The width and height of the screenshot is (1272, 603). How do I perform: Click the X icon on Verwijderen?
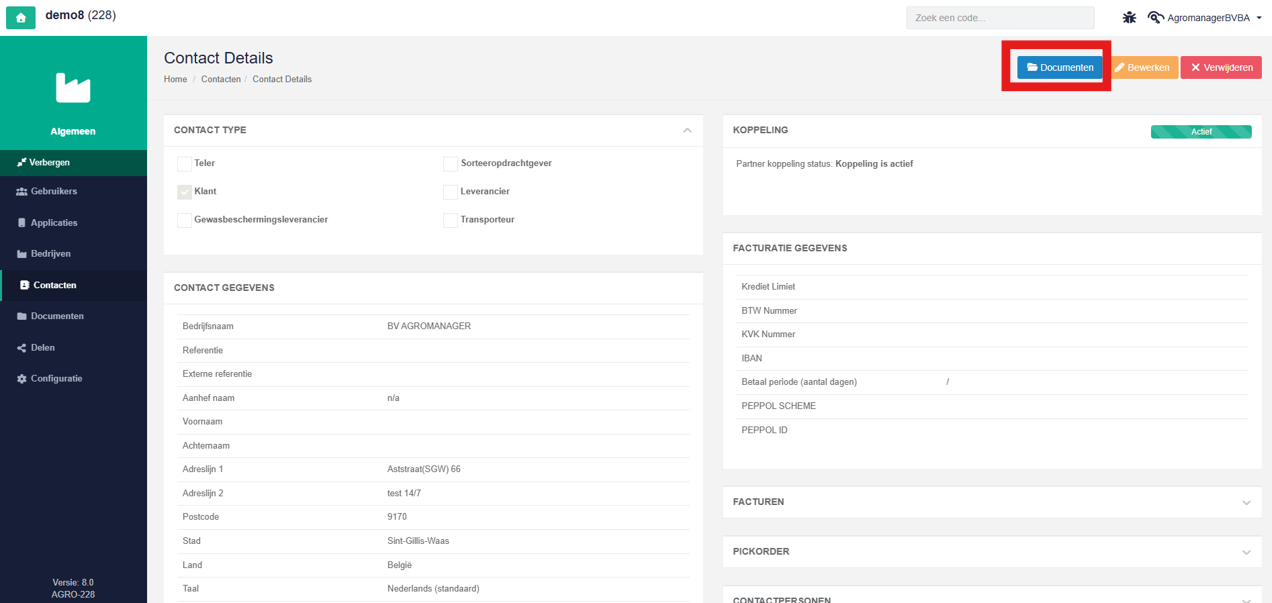[1195, 67]
